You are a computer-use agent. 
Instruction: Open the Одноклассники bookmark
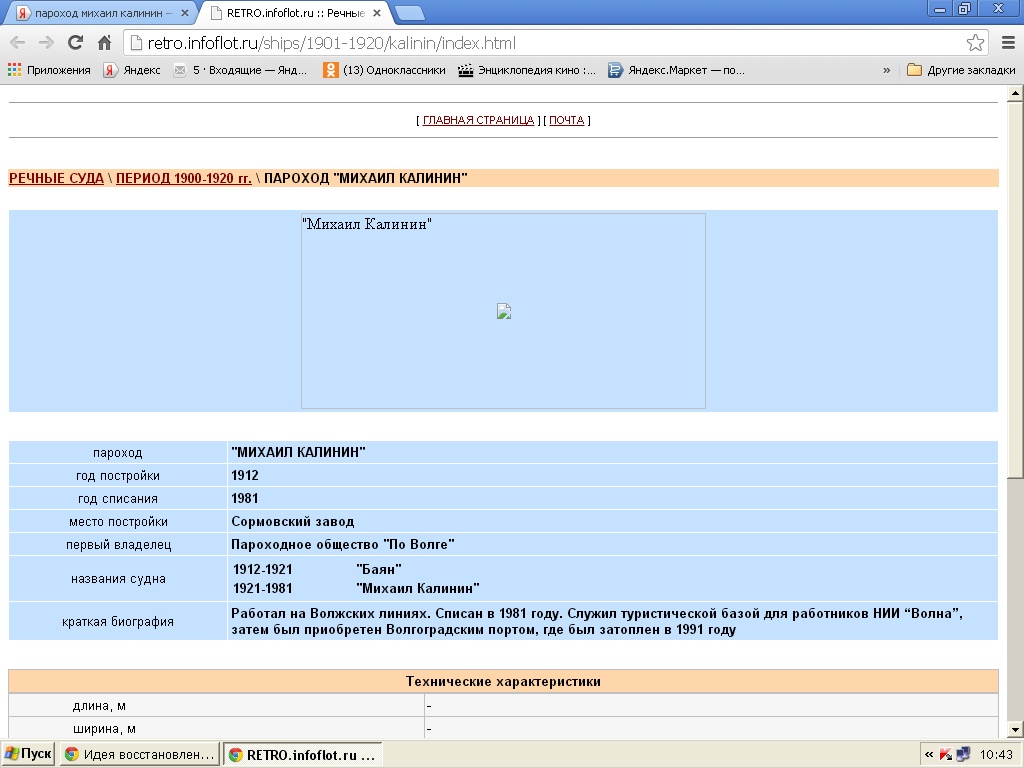click(x=384, y=70)
